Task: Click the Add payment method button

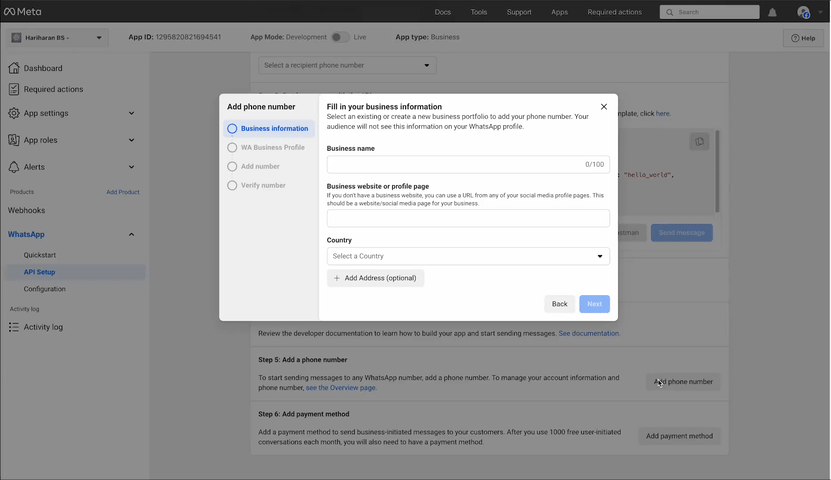Action: 679,436
